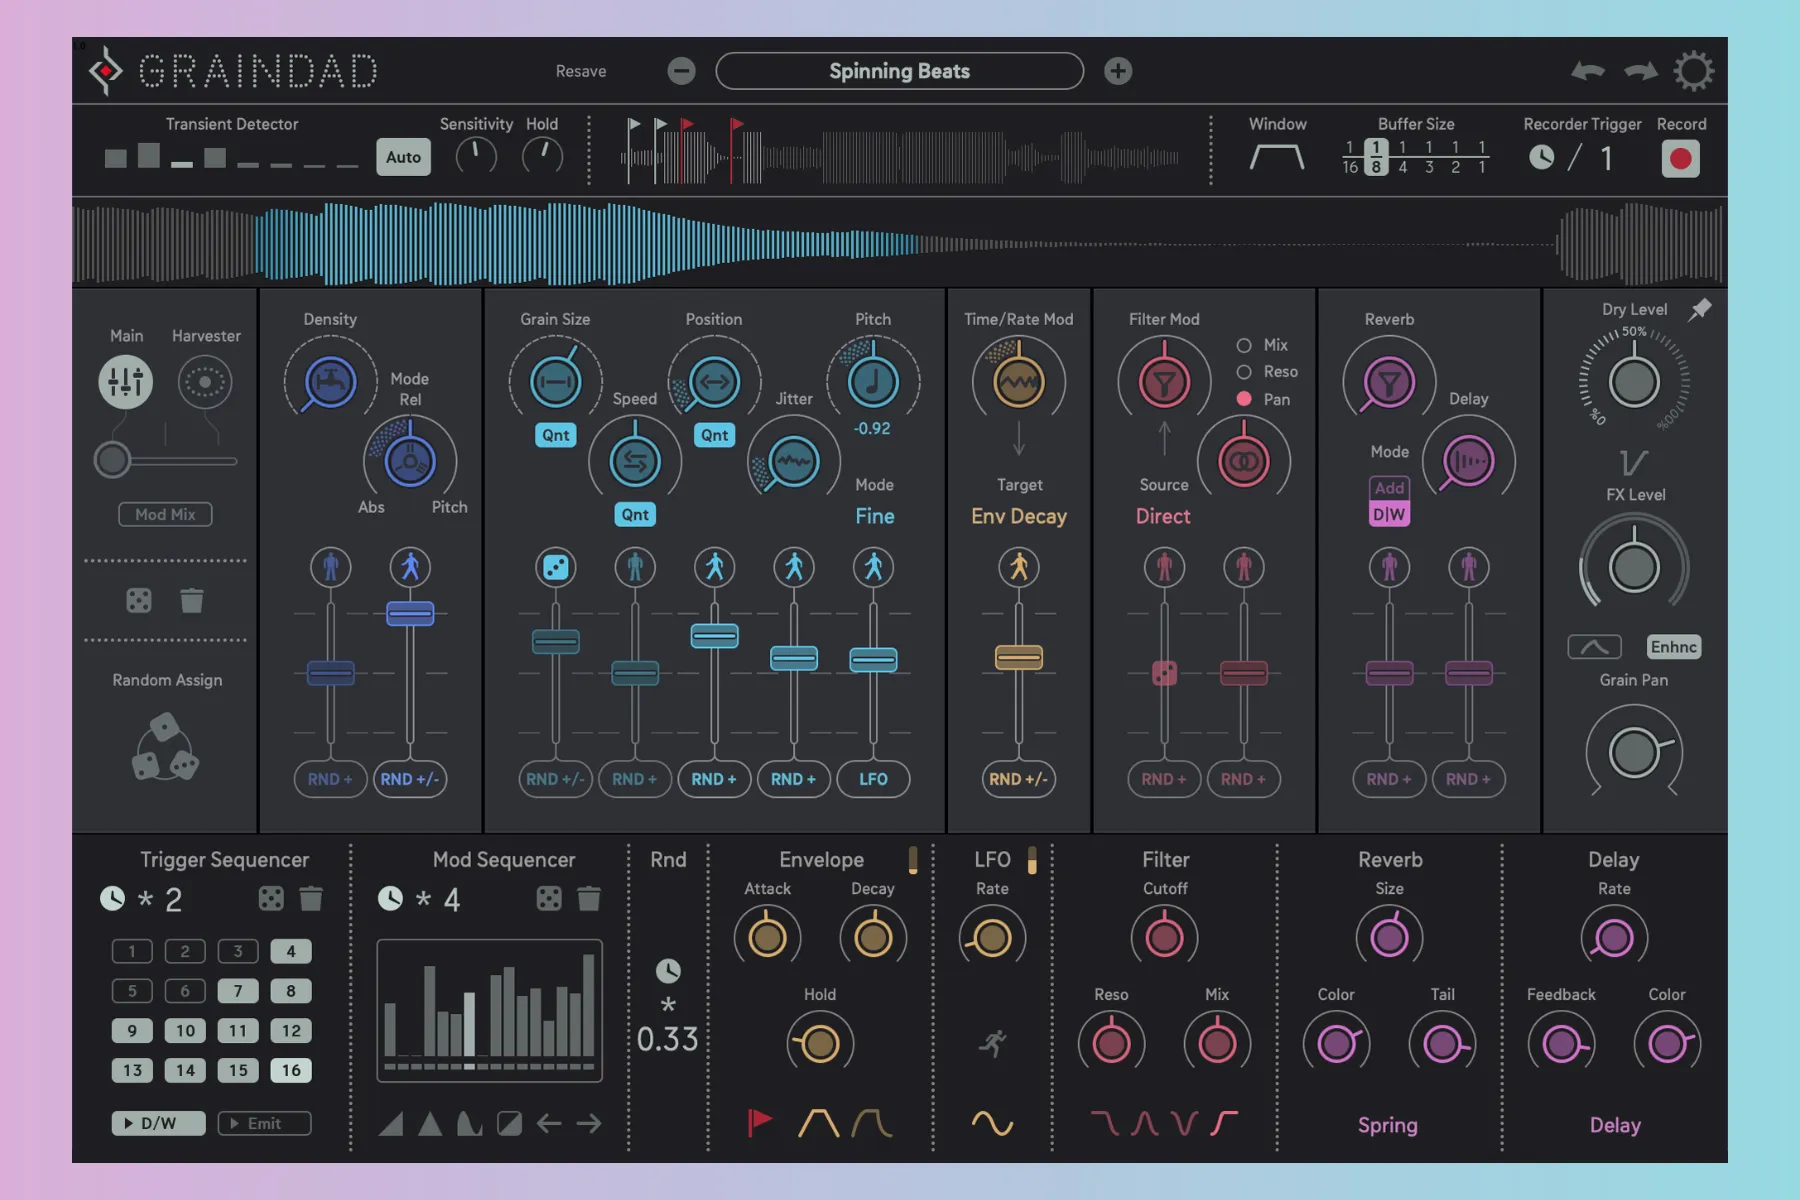
Task: Click the trash icon under Mod Mix
Action: pyautogui.click(x=191, y=600)
